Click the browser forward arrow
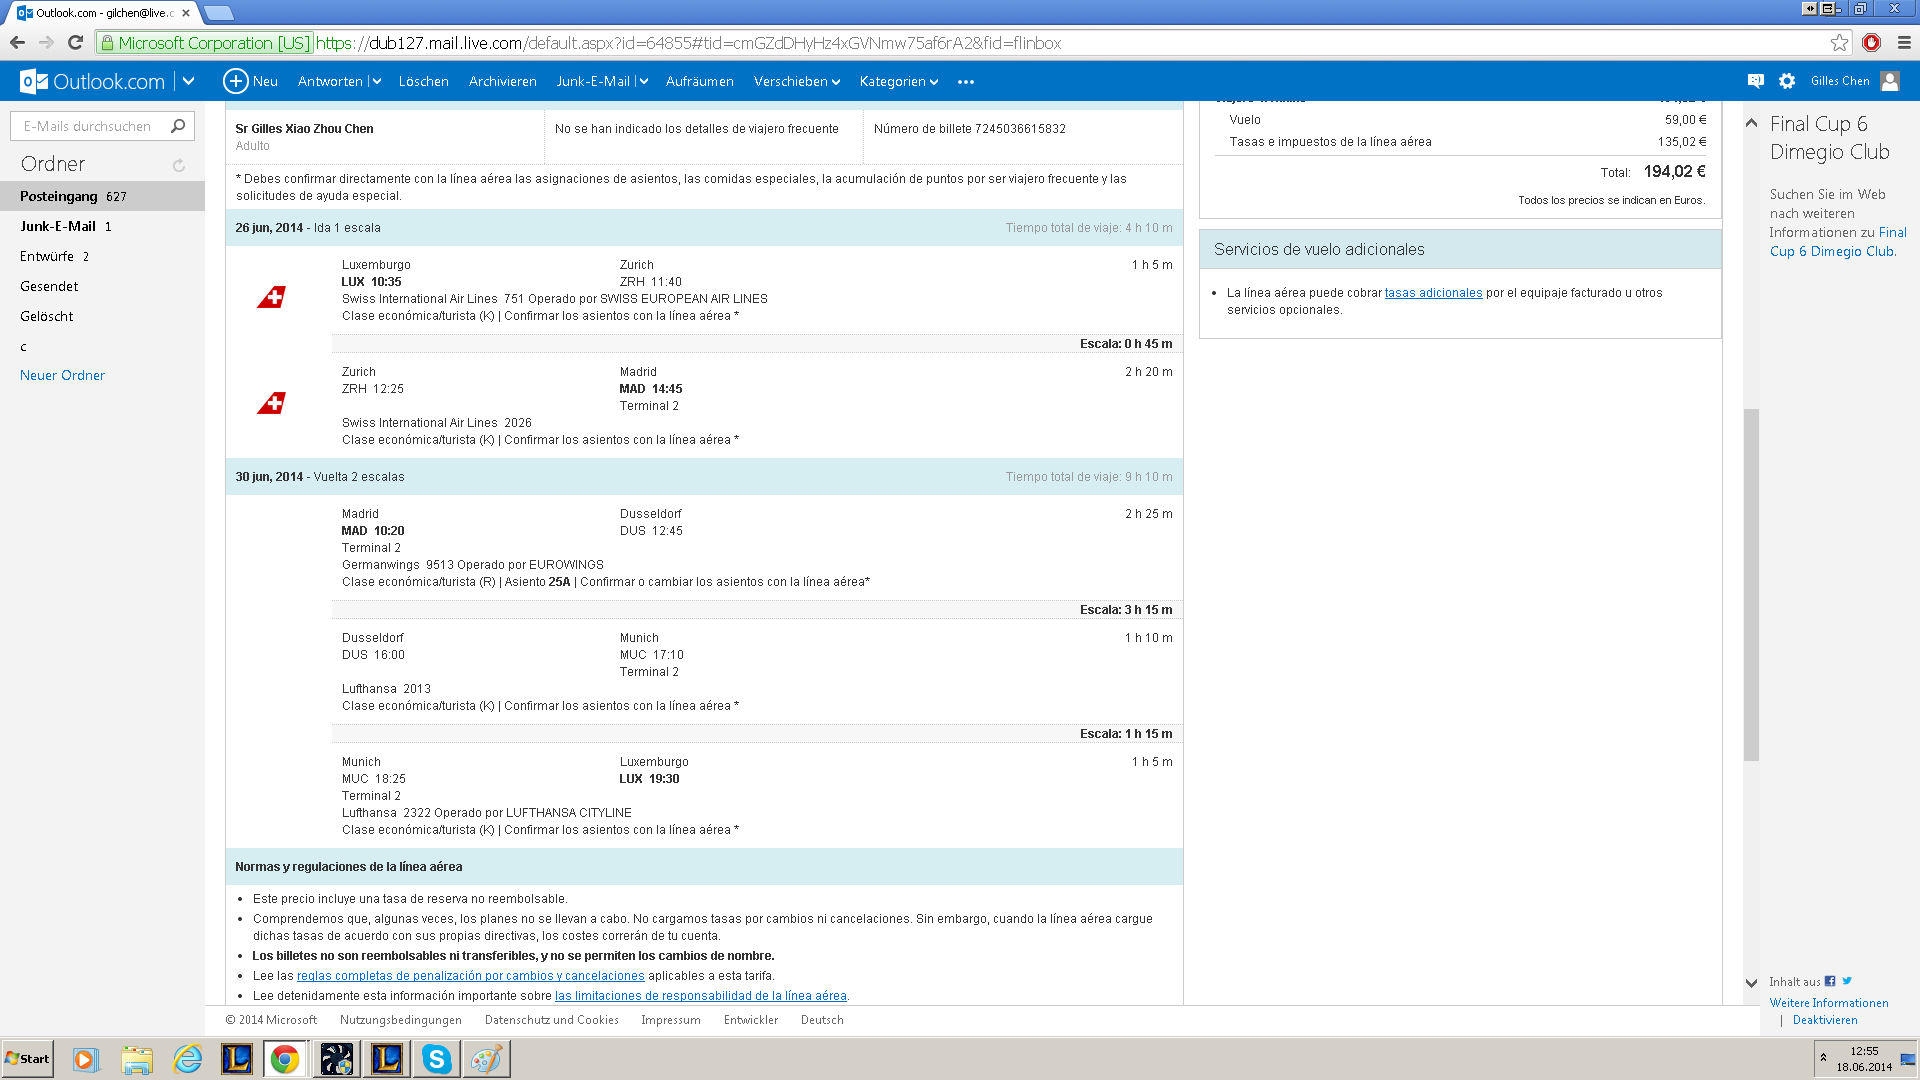Image resolution: width=1920 pixels, height=1080 pixels. pos(46,42)
